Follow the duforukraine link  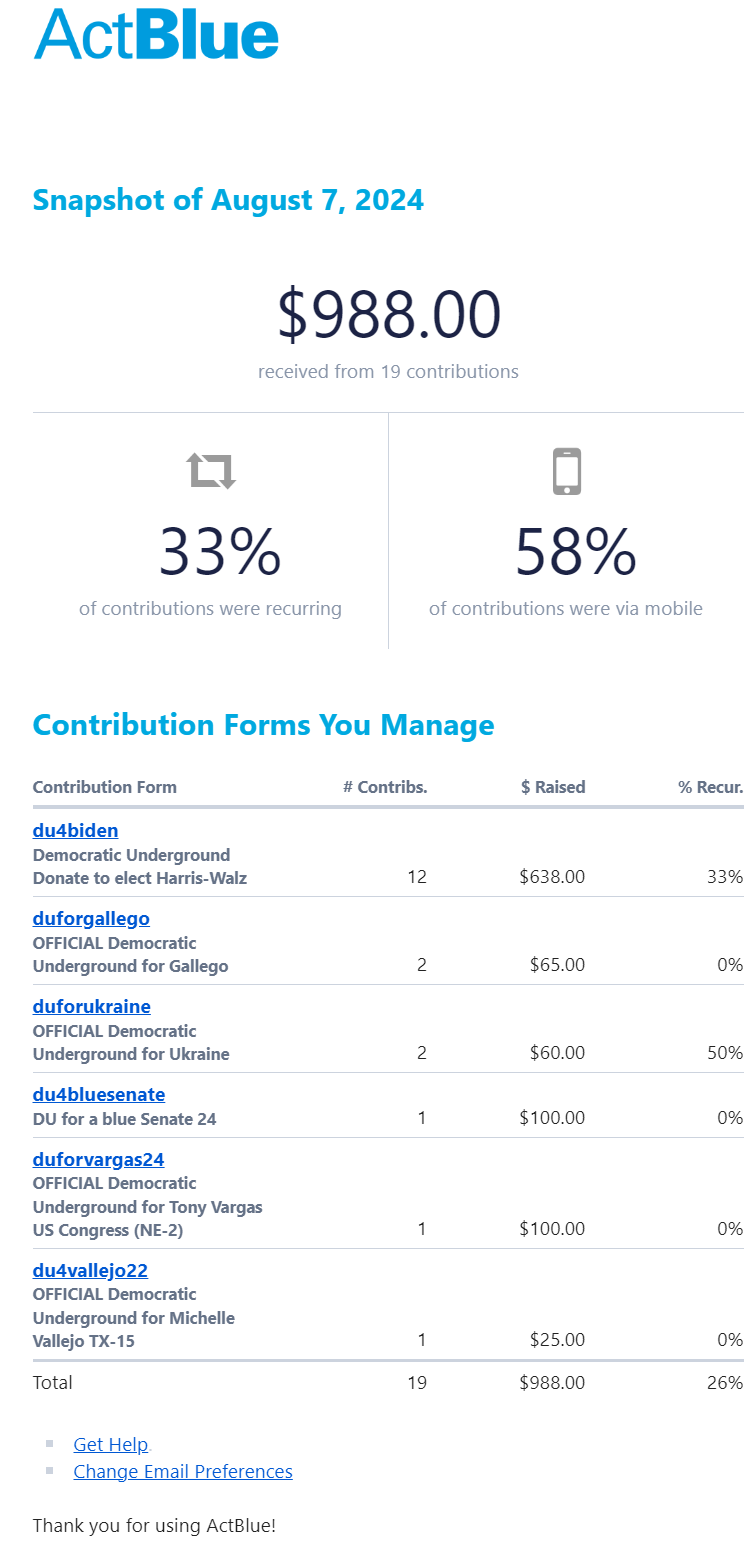(x=92, y=1006)
